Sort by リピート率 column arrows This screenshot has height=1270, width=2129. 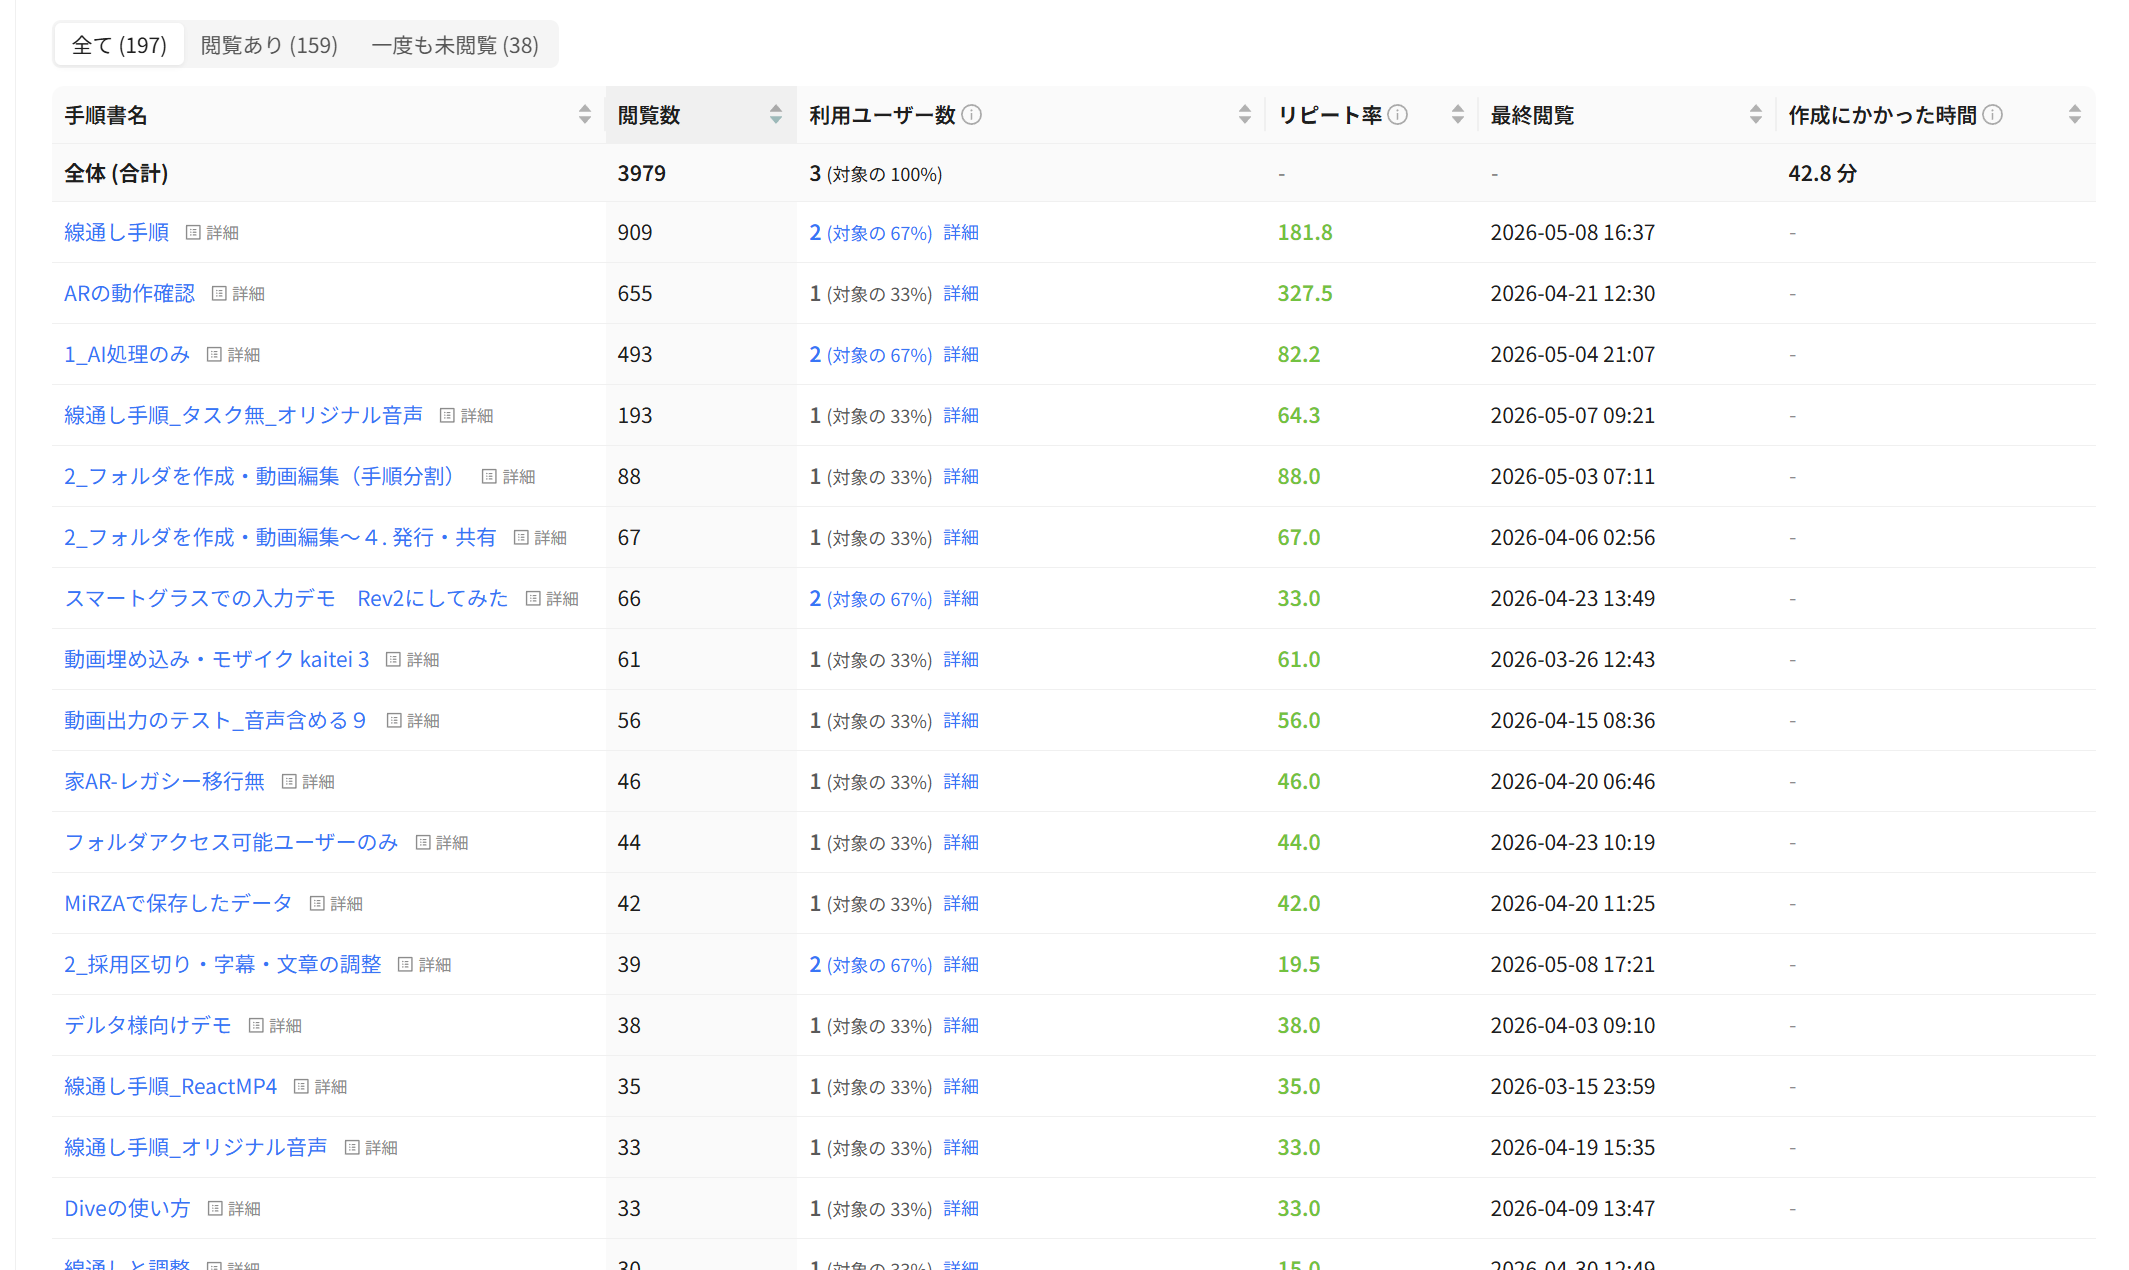tap(1458, 115)
